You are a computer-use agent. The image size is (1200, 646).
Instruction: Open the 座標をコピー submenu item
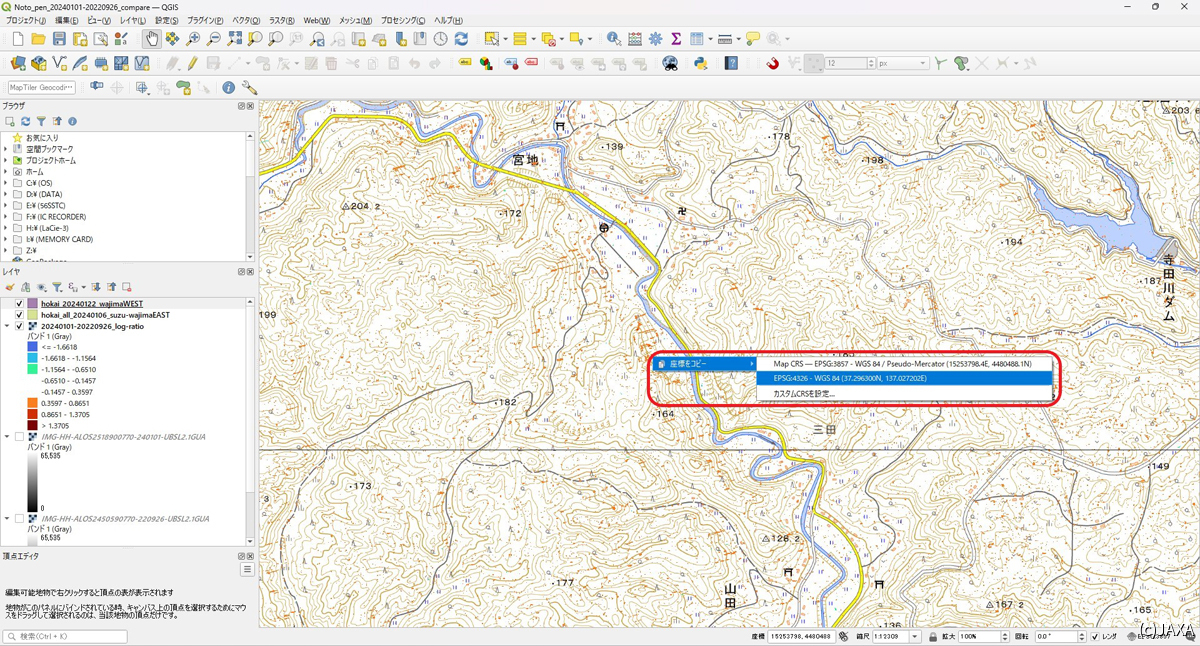[x=703, y=364]
